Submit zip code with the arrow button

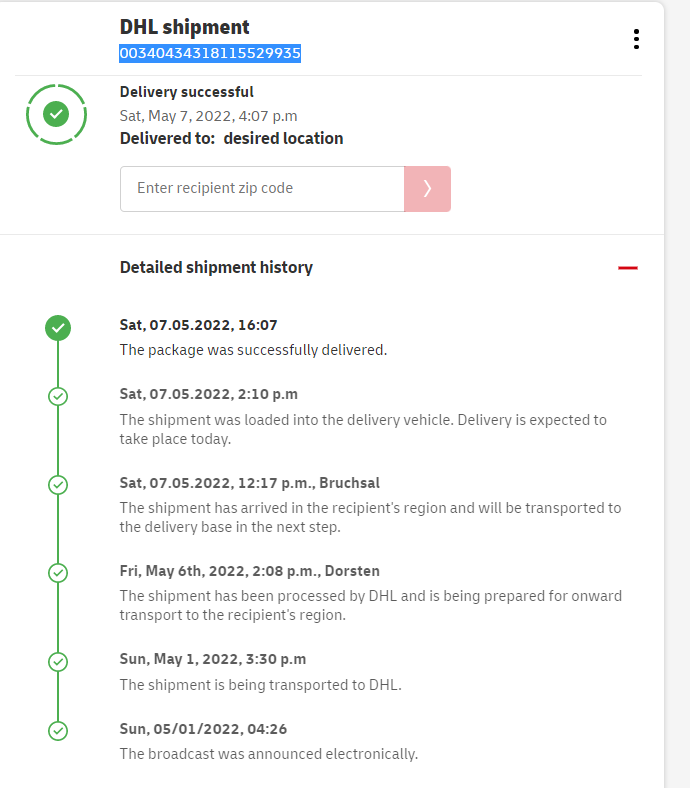coord(427,189)
